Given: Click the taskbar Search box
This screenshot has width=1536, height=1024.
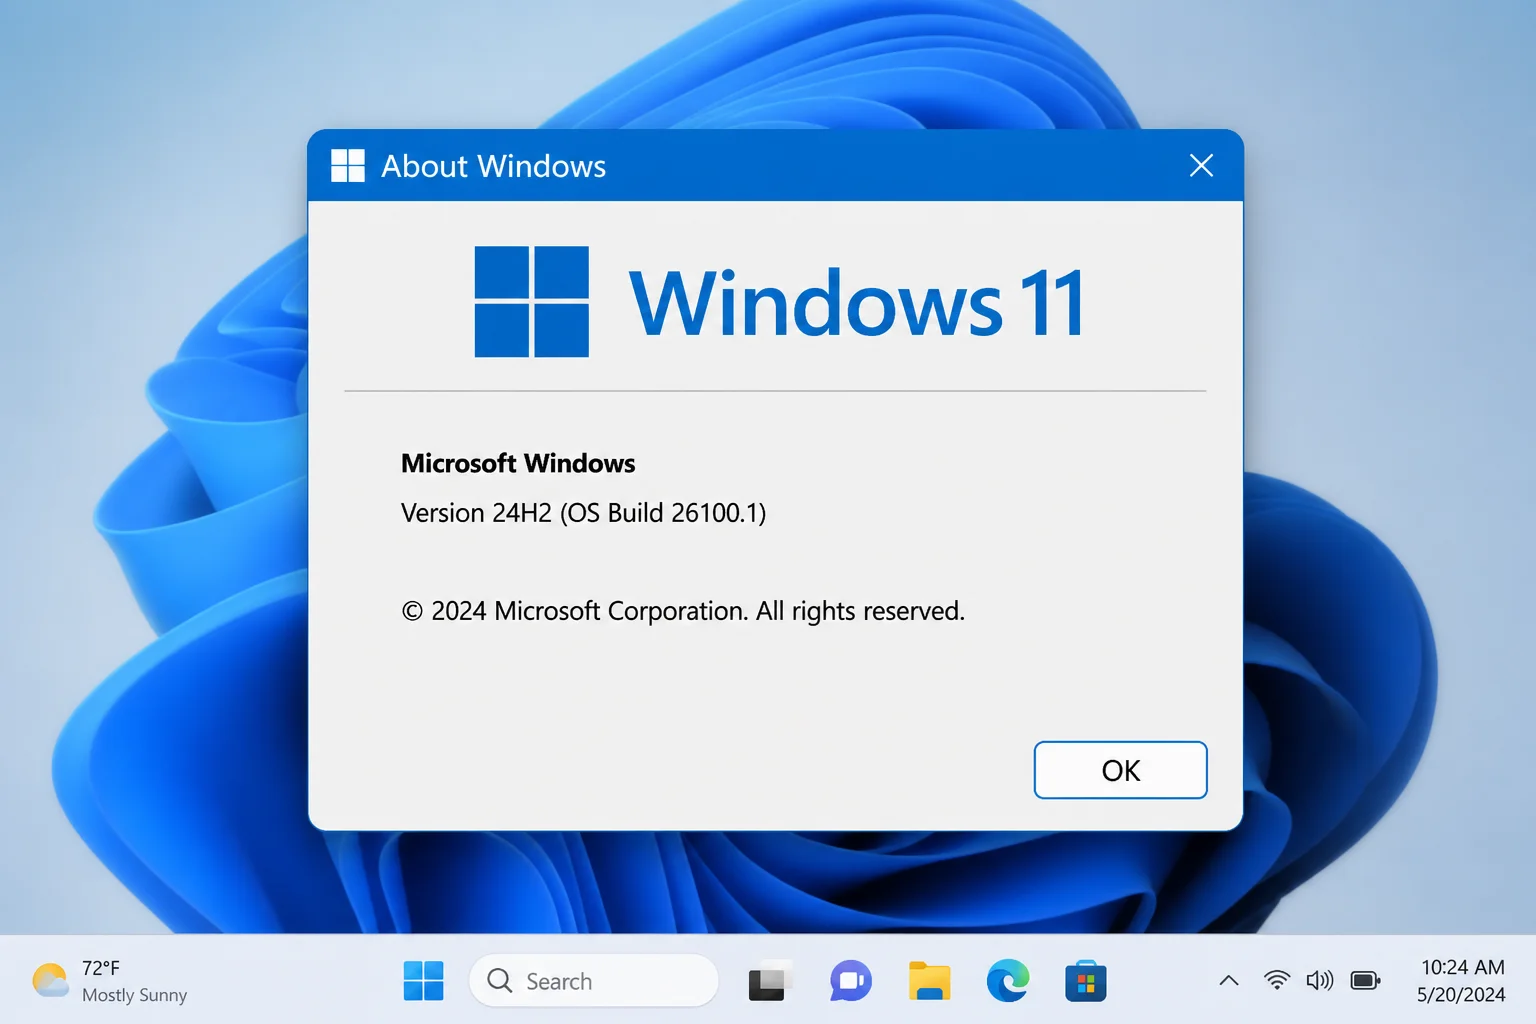Looking at the screenshot, I should 594,981.
